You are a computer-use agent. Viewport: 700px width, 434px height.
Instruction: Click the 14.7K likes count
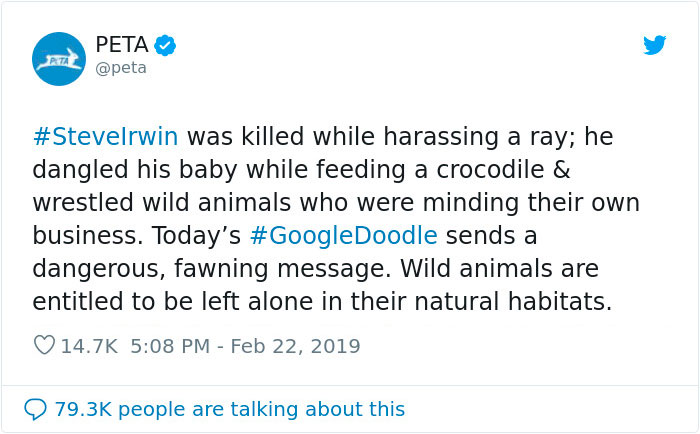(89, 346)
